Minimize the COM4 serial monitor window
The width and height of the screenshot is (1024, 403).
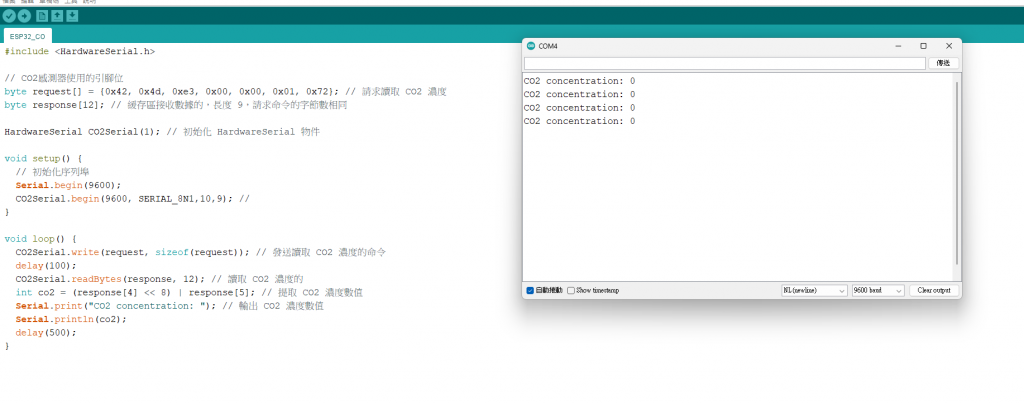tap(899, 46)
